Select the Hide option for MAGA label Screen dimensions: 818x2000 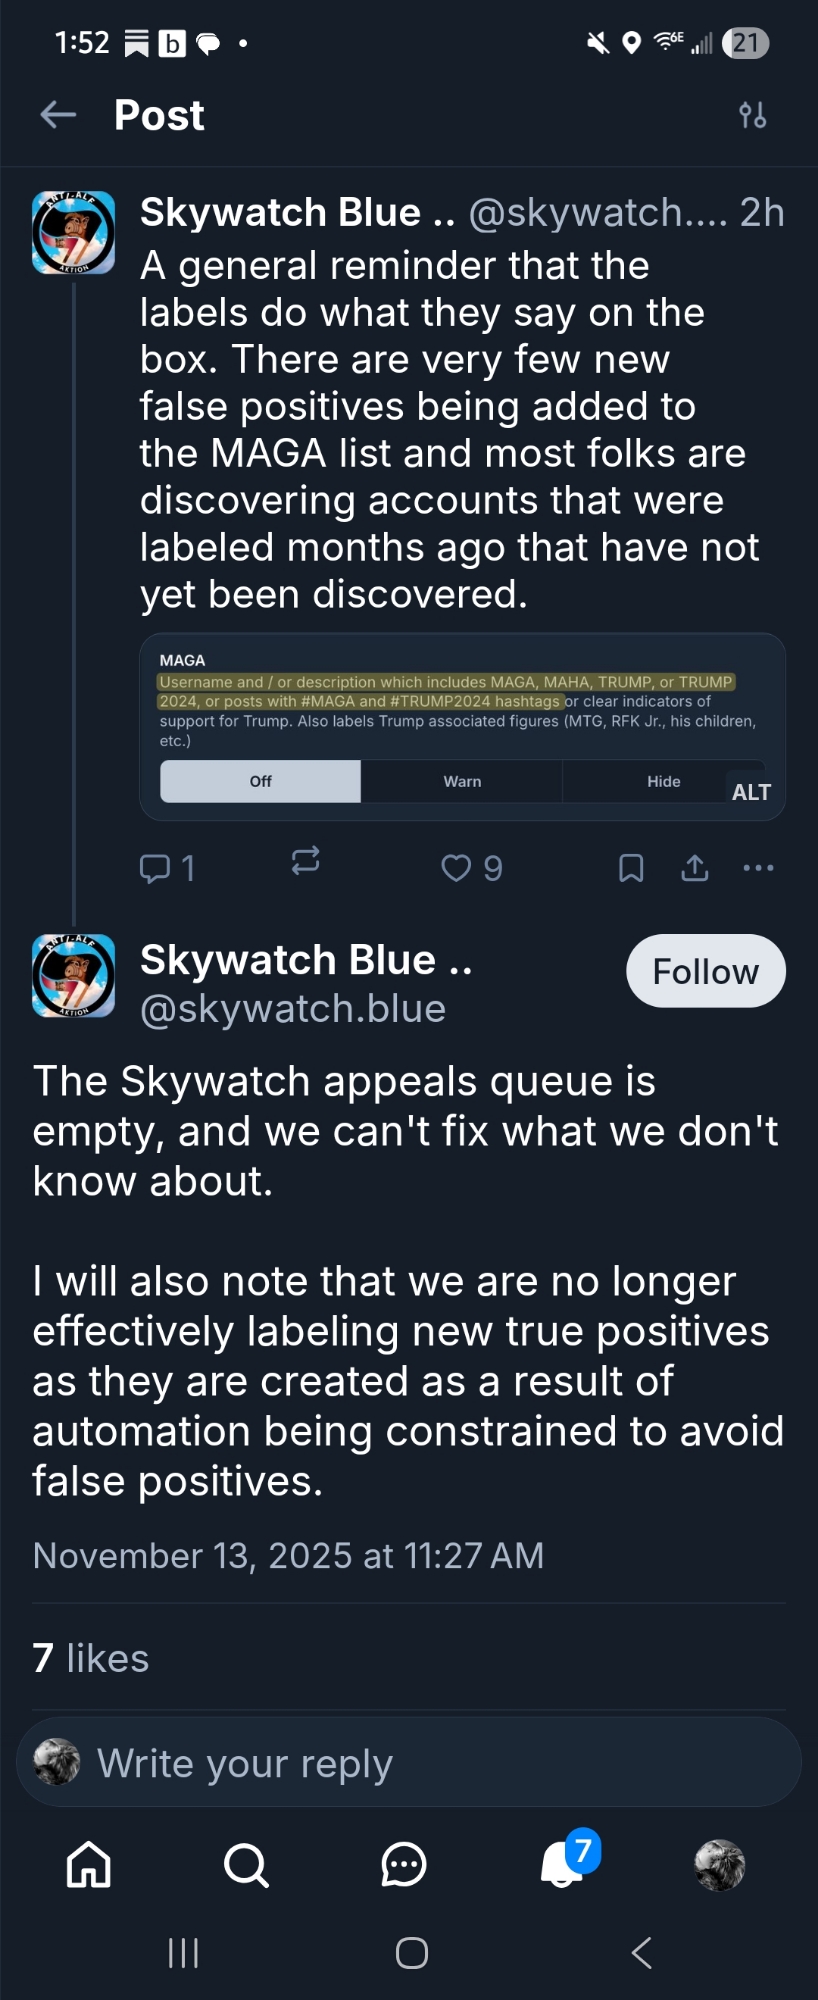(663, 781)
